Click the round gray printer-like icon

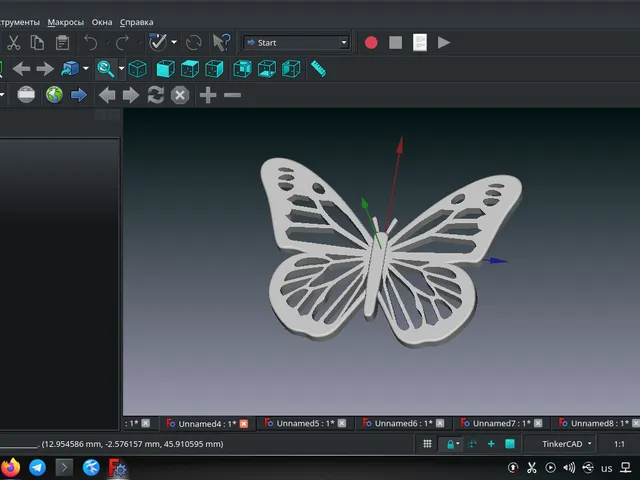(26, 95)
